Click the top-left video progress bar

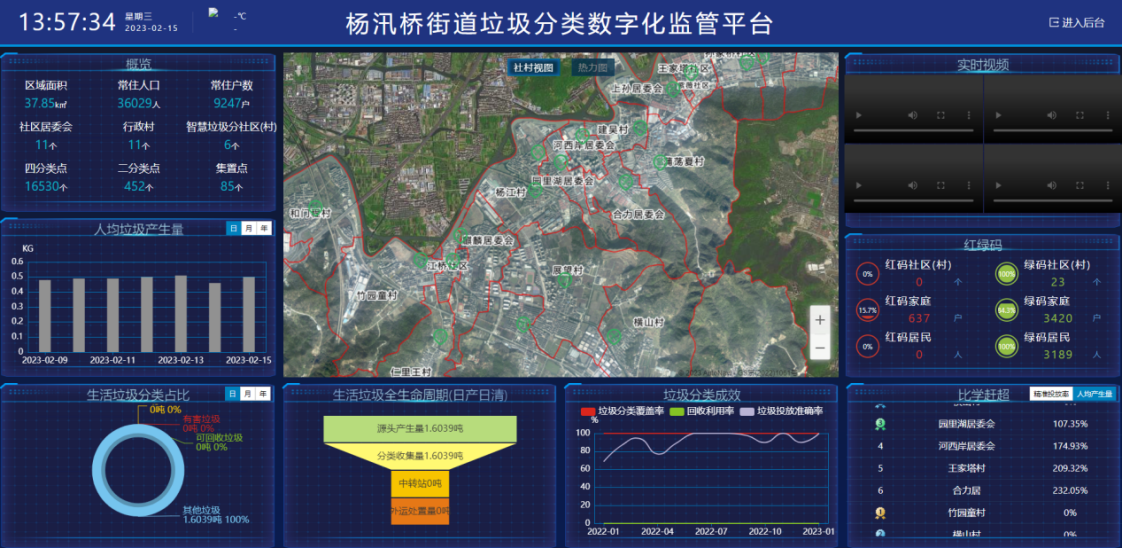[x=914, y=131]
